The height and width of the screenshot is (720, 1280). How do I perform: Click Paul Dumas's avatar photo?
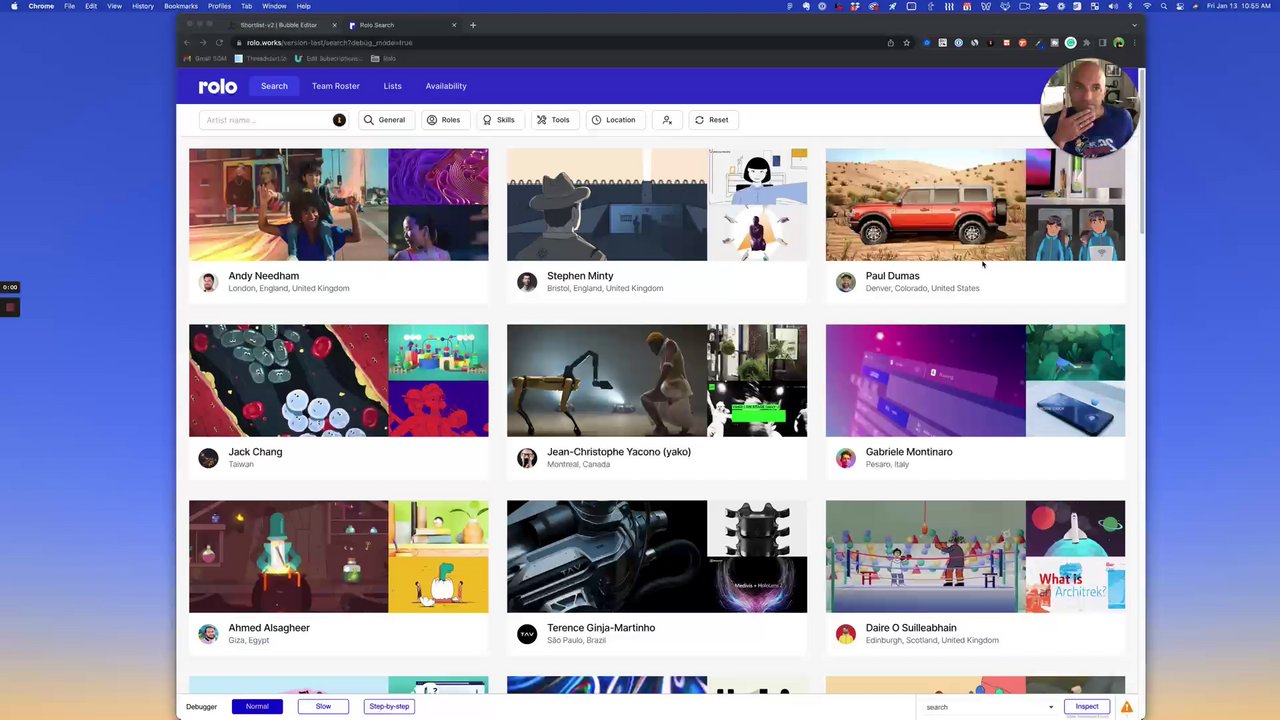pos(846,282)
